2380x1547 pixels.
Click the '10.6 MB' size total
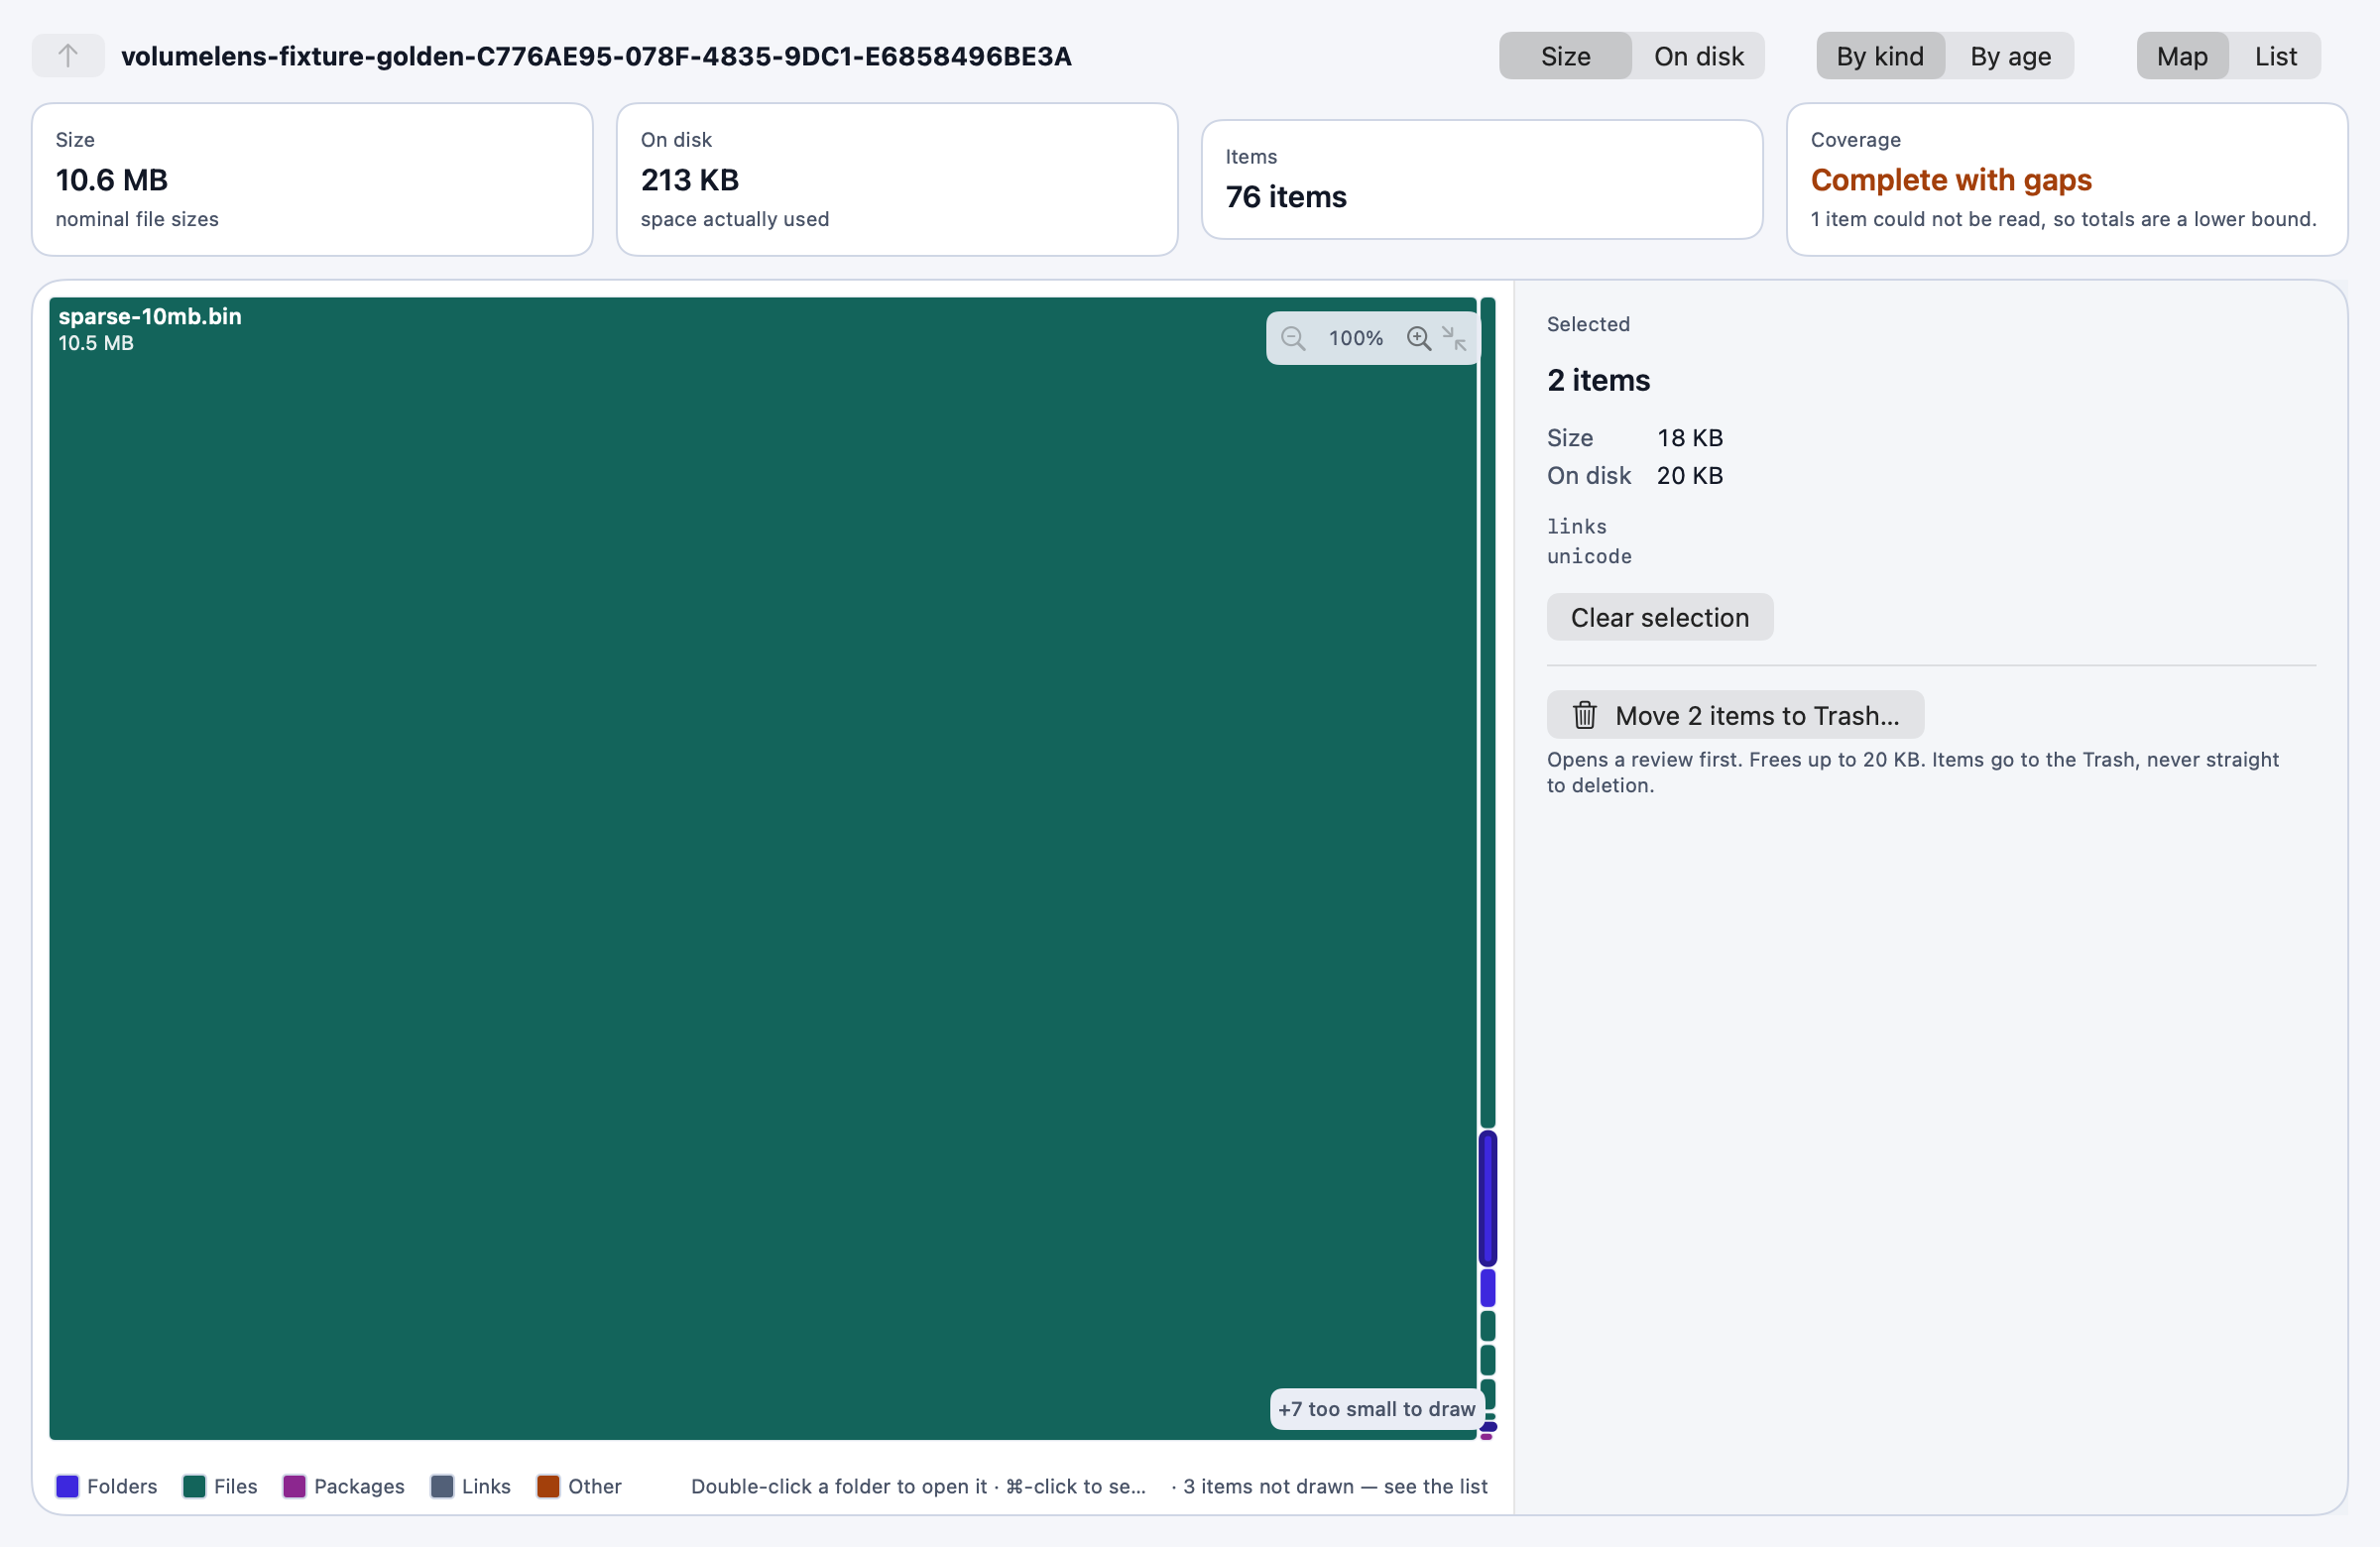112,180
